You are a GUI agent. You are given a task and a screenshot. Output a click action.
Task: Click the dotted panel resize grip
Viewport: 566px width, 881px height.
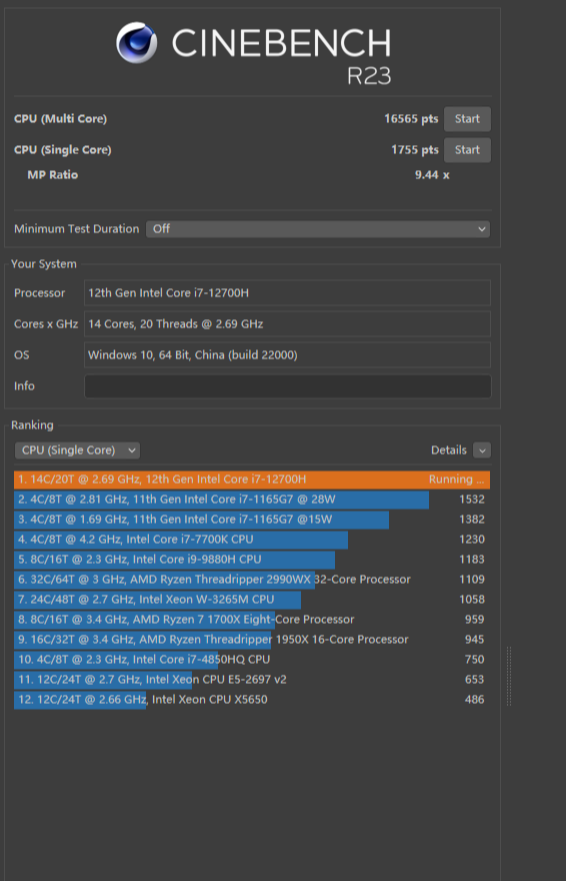point(509,676)
